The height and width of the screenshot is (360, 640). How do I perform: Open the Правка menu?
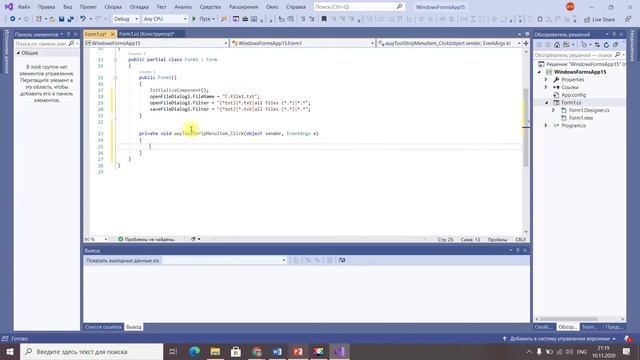[46, 7]
